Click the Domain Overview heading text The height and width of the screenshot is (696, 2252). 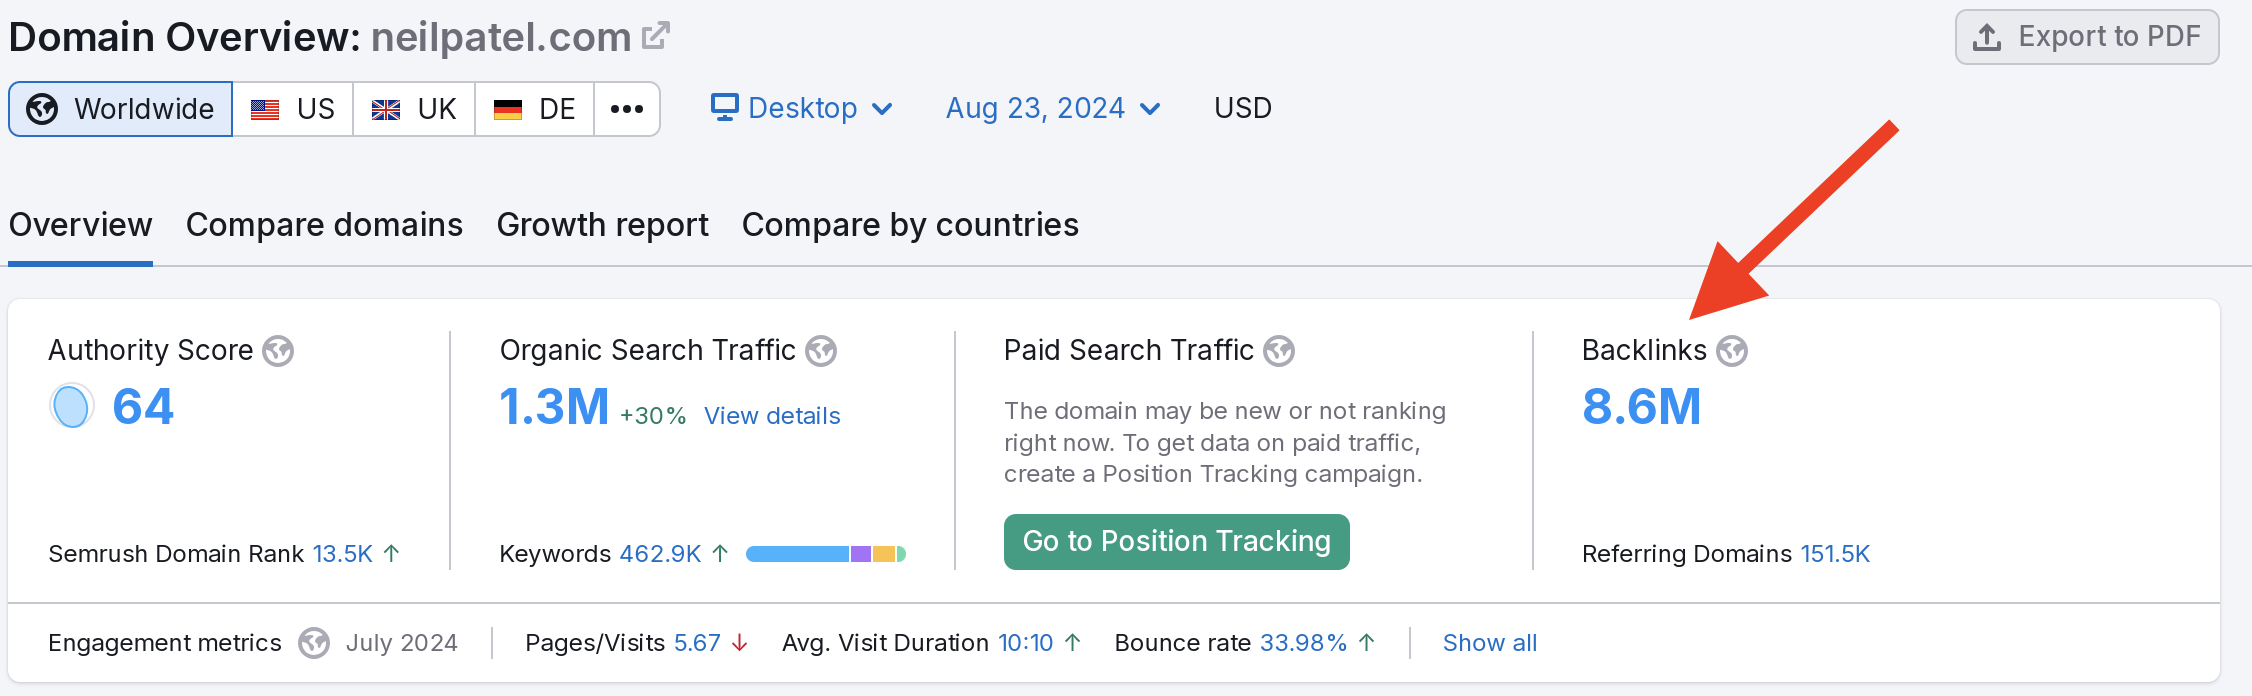(185, 37)
